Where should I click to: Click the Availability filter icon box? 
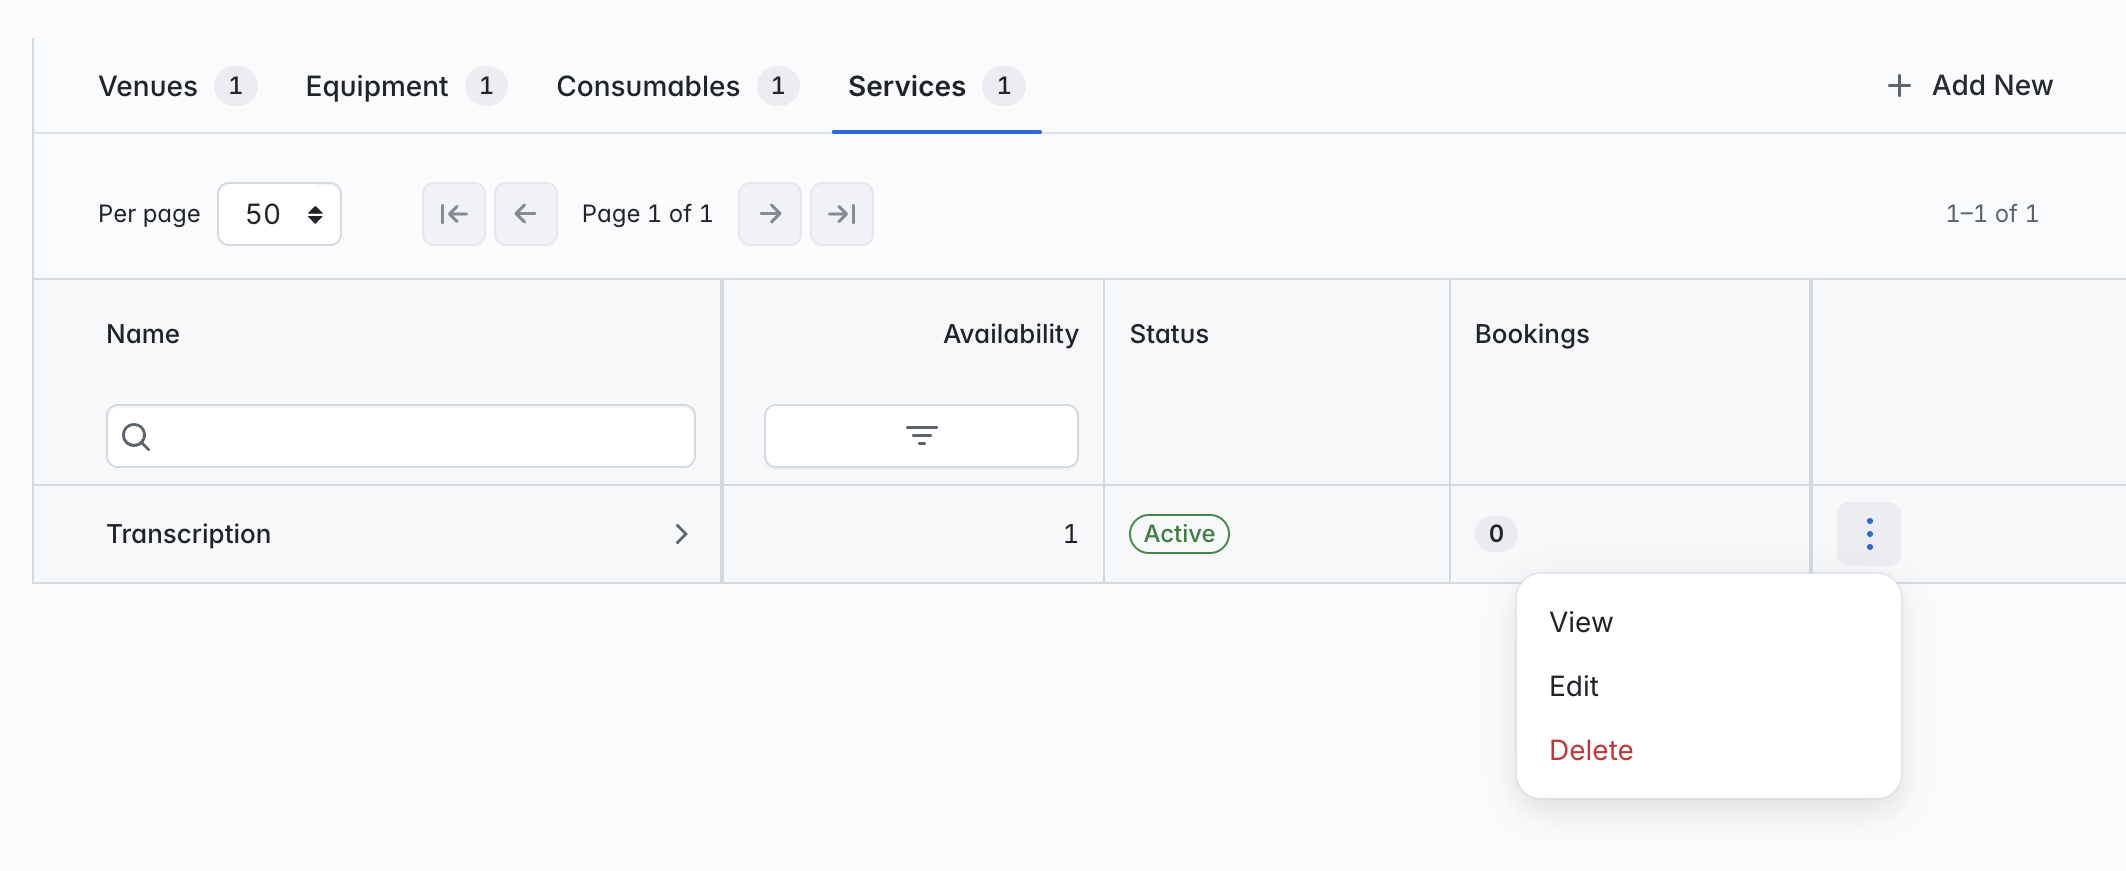tap(921, 436)
